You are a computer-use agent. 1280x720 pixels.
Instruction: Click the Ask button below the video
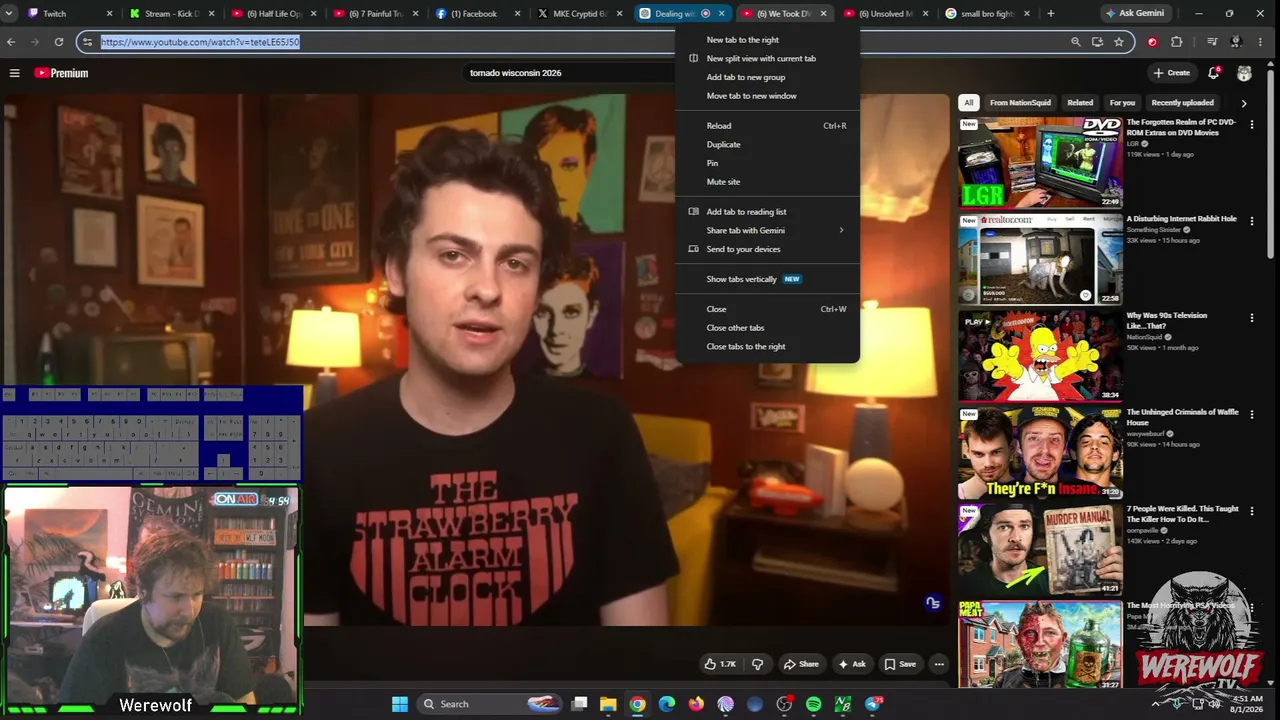pos(852,664)
